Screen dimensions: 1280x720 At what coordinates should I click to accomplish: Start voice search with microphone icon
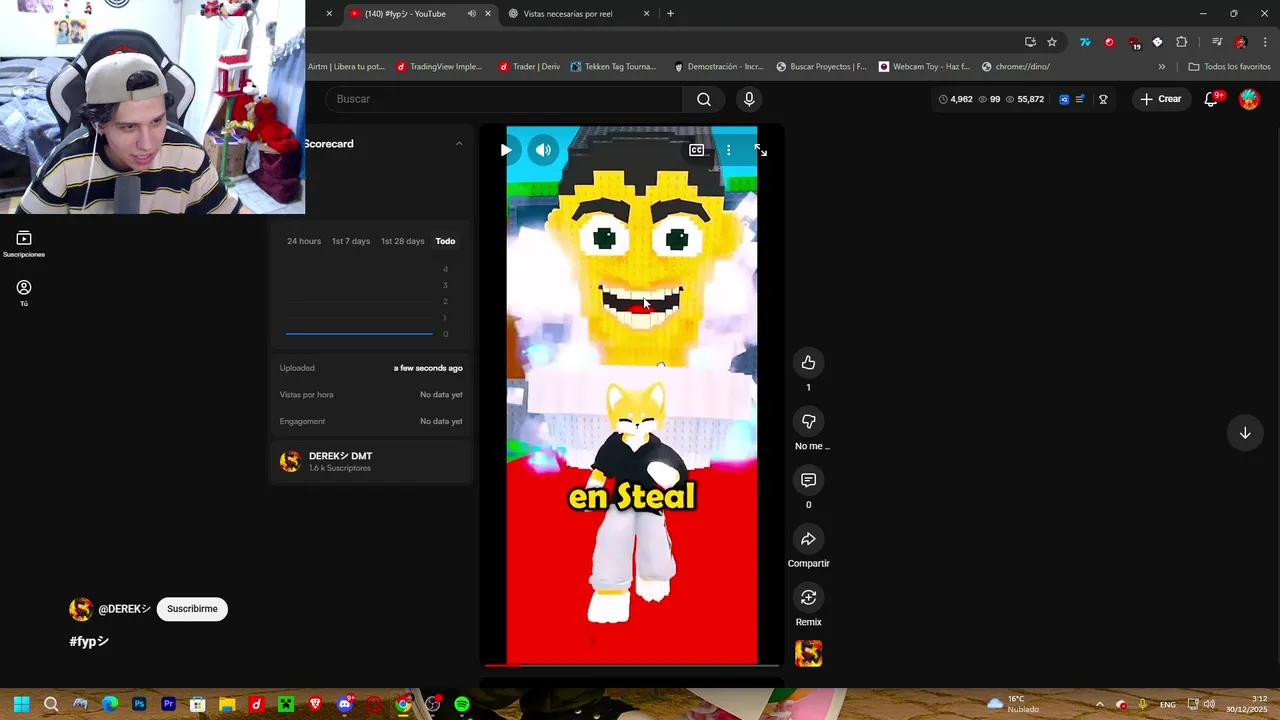(749, 99)
